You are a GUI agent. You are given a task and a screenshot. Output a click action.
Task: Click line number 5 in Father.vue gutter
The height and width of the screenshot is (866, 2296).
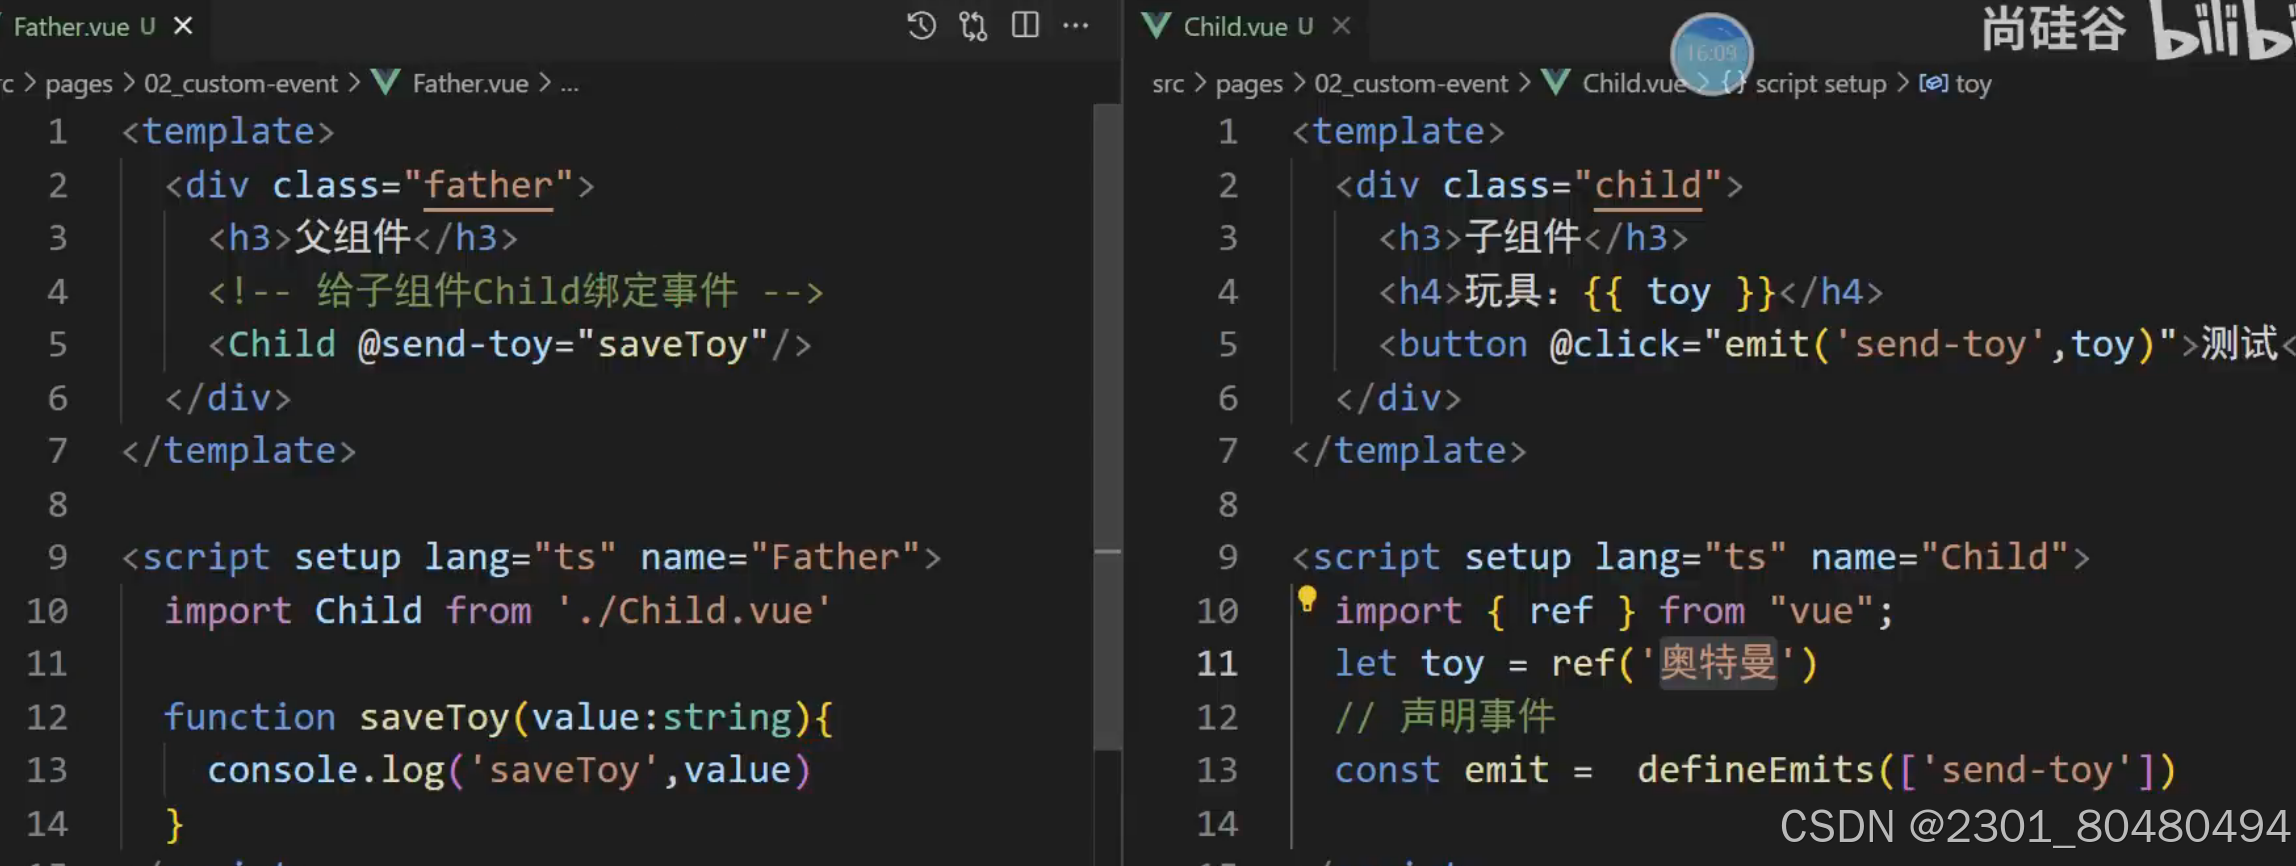[x=57, y=345]
